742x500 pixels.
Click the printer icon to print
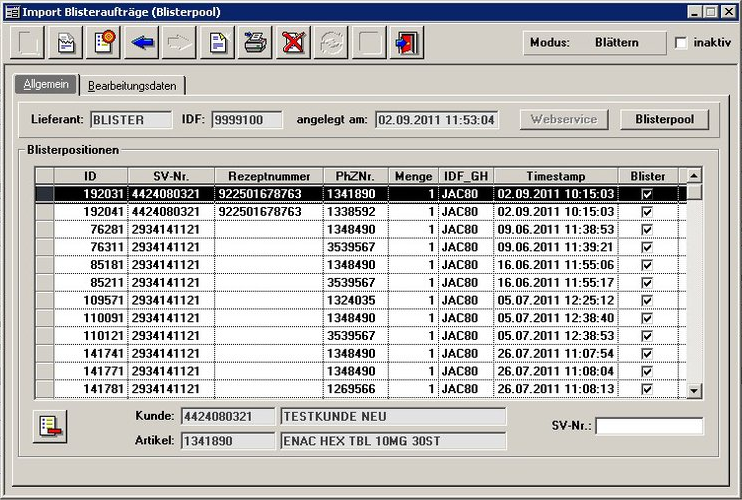click(255, 44)
